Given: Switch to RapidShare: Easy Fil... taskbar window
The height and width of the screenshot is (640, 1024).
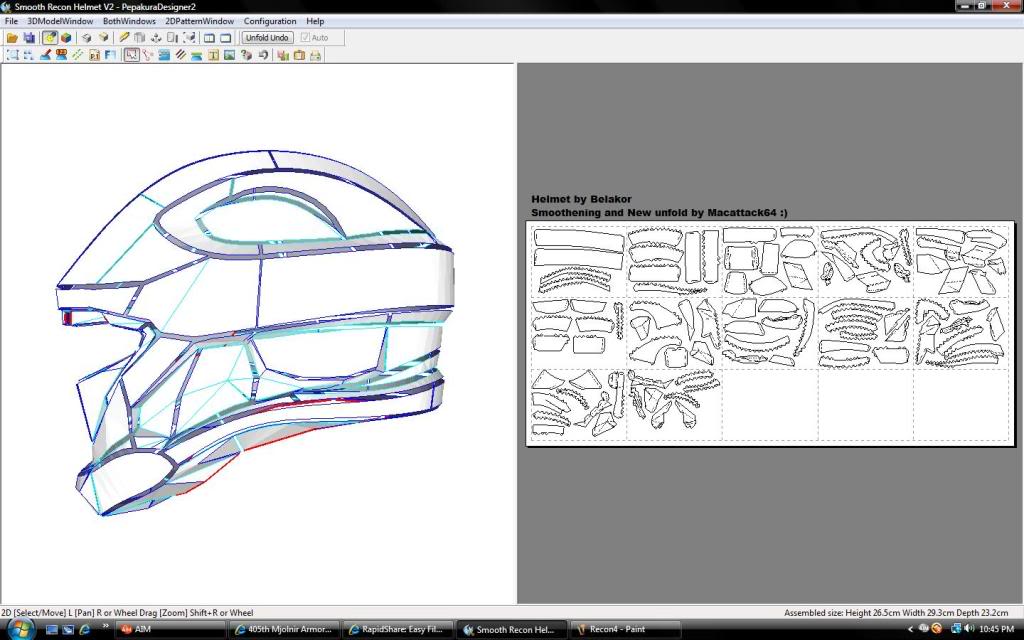Looking at the screenshot, I should (x=398, y=630).
